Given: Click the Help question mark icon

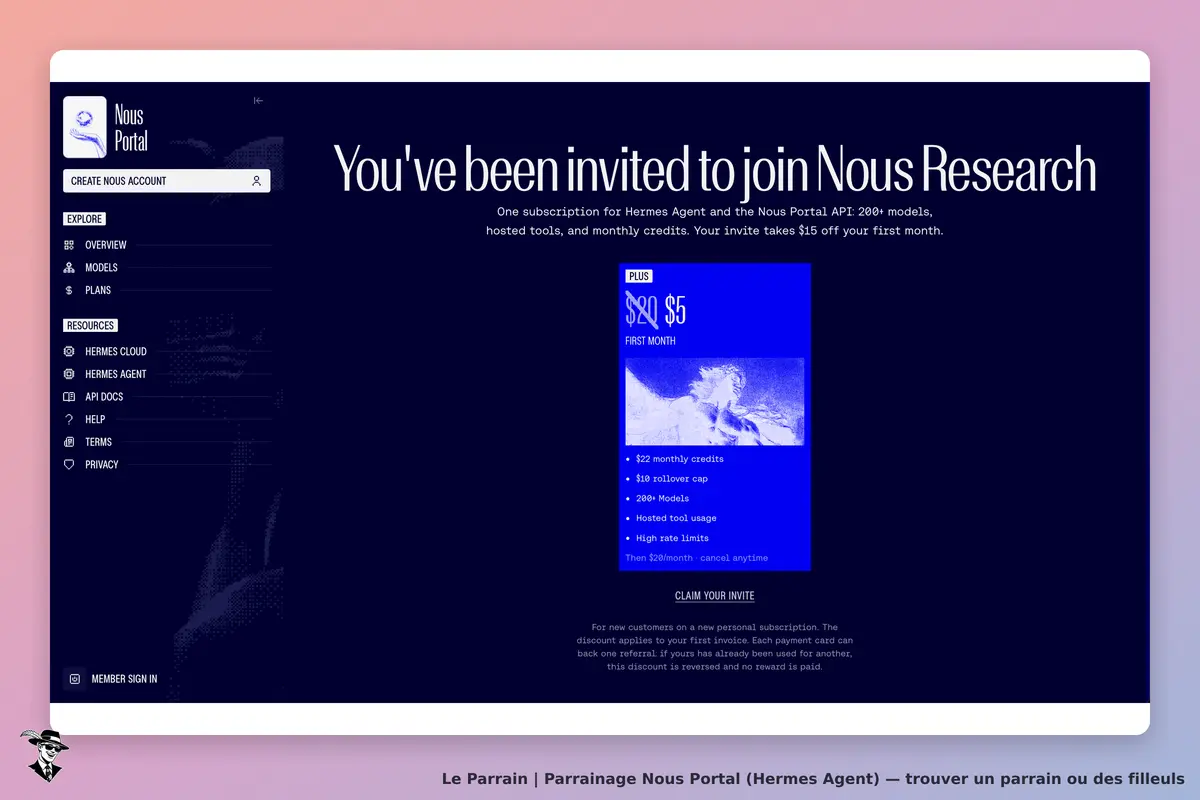Looking at the screenshot, I should tap(69, 420).
